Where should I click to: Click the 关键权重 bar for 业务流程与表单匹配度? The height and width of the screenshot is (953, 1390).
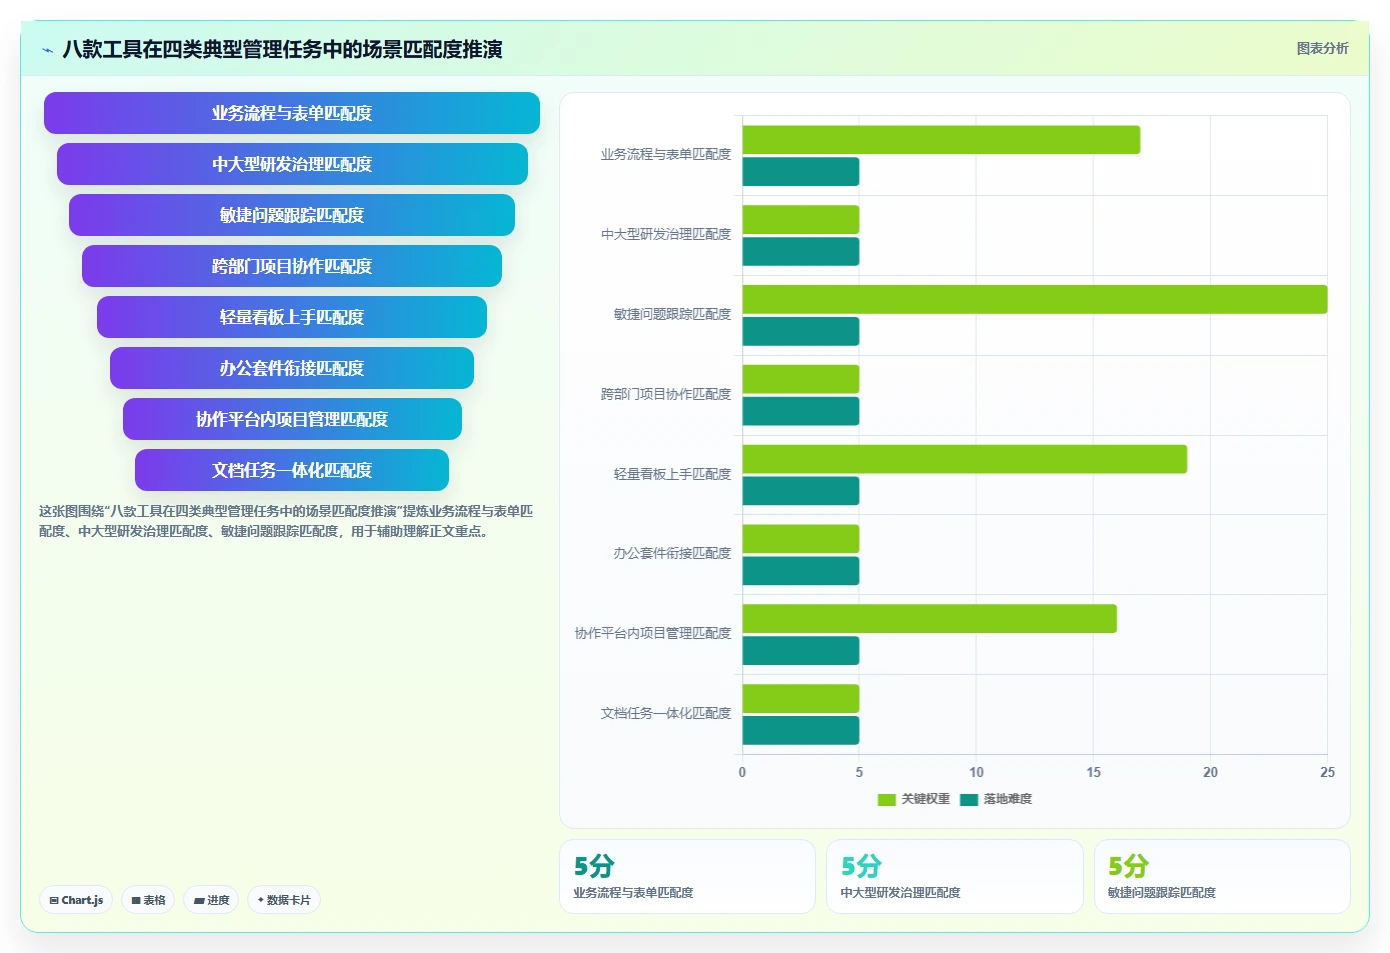(941, 140)
